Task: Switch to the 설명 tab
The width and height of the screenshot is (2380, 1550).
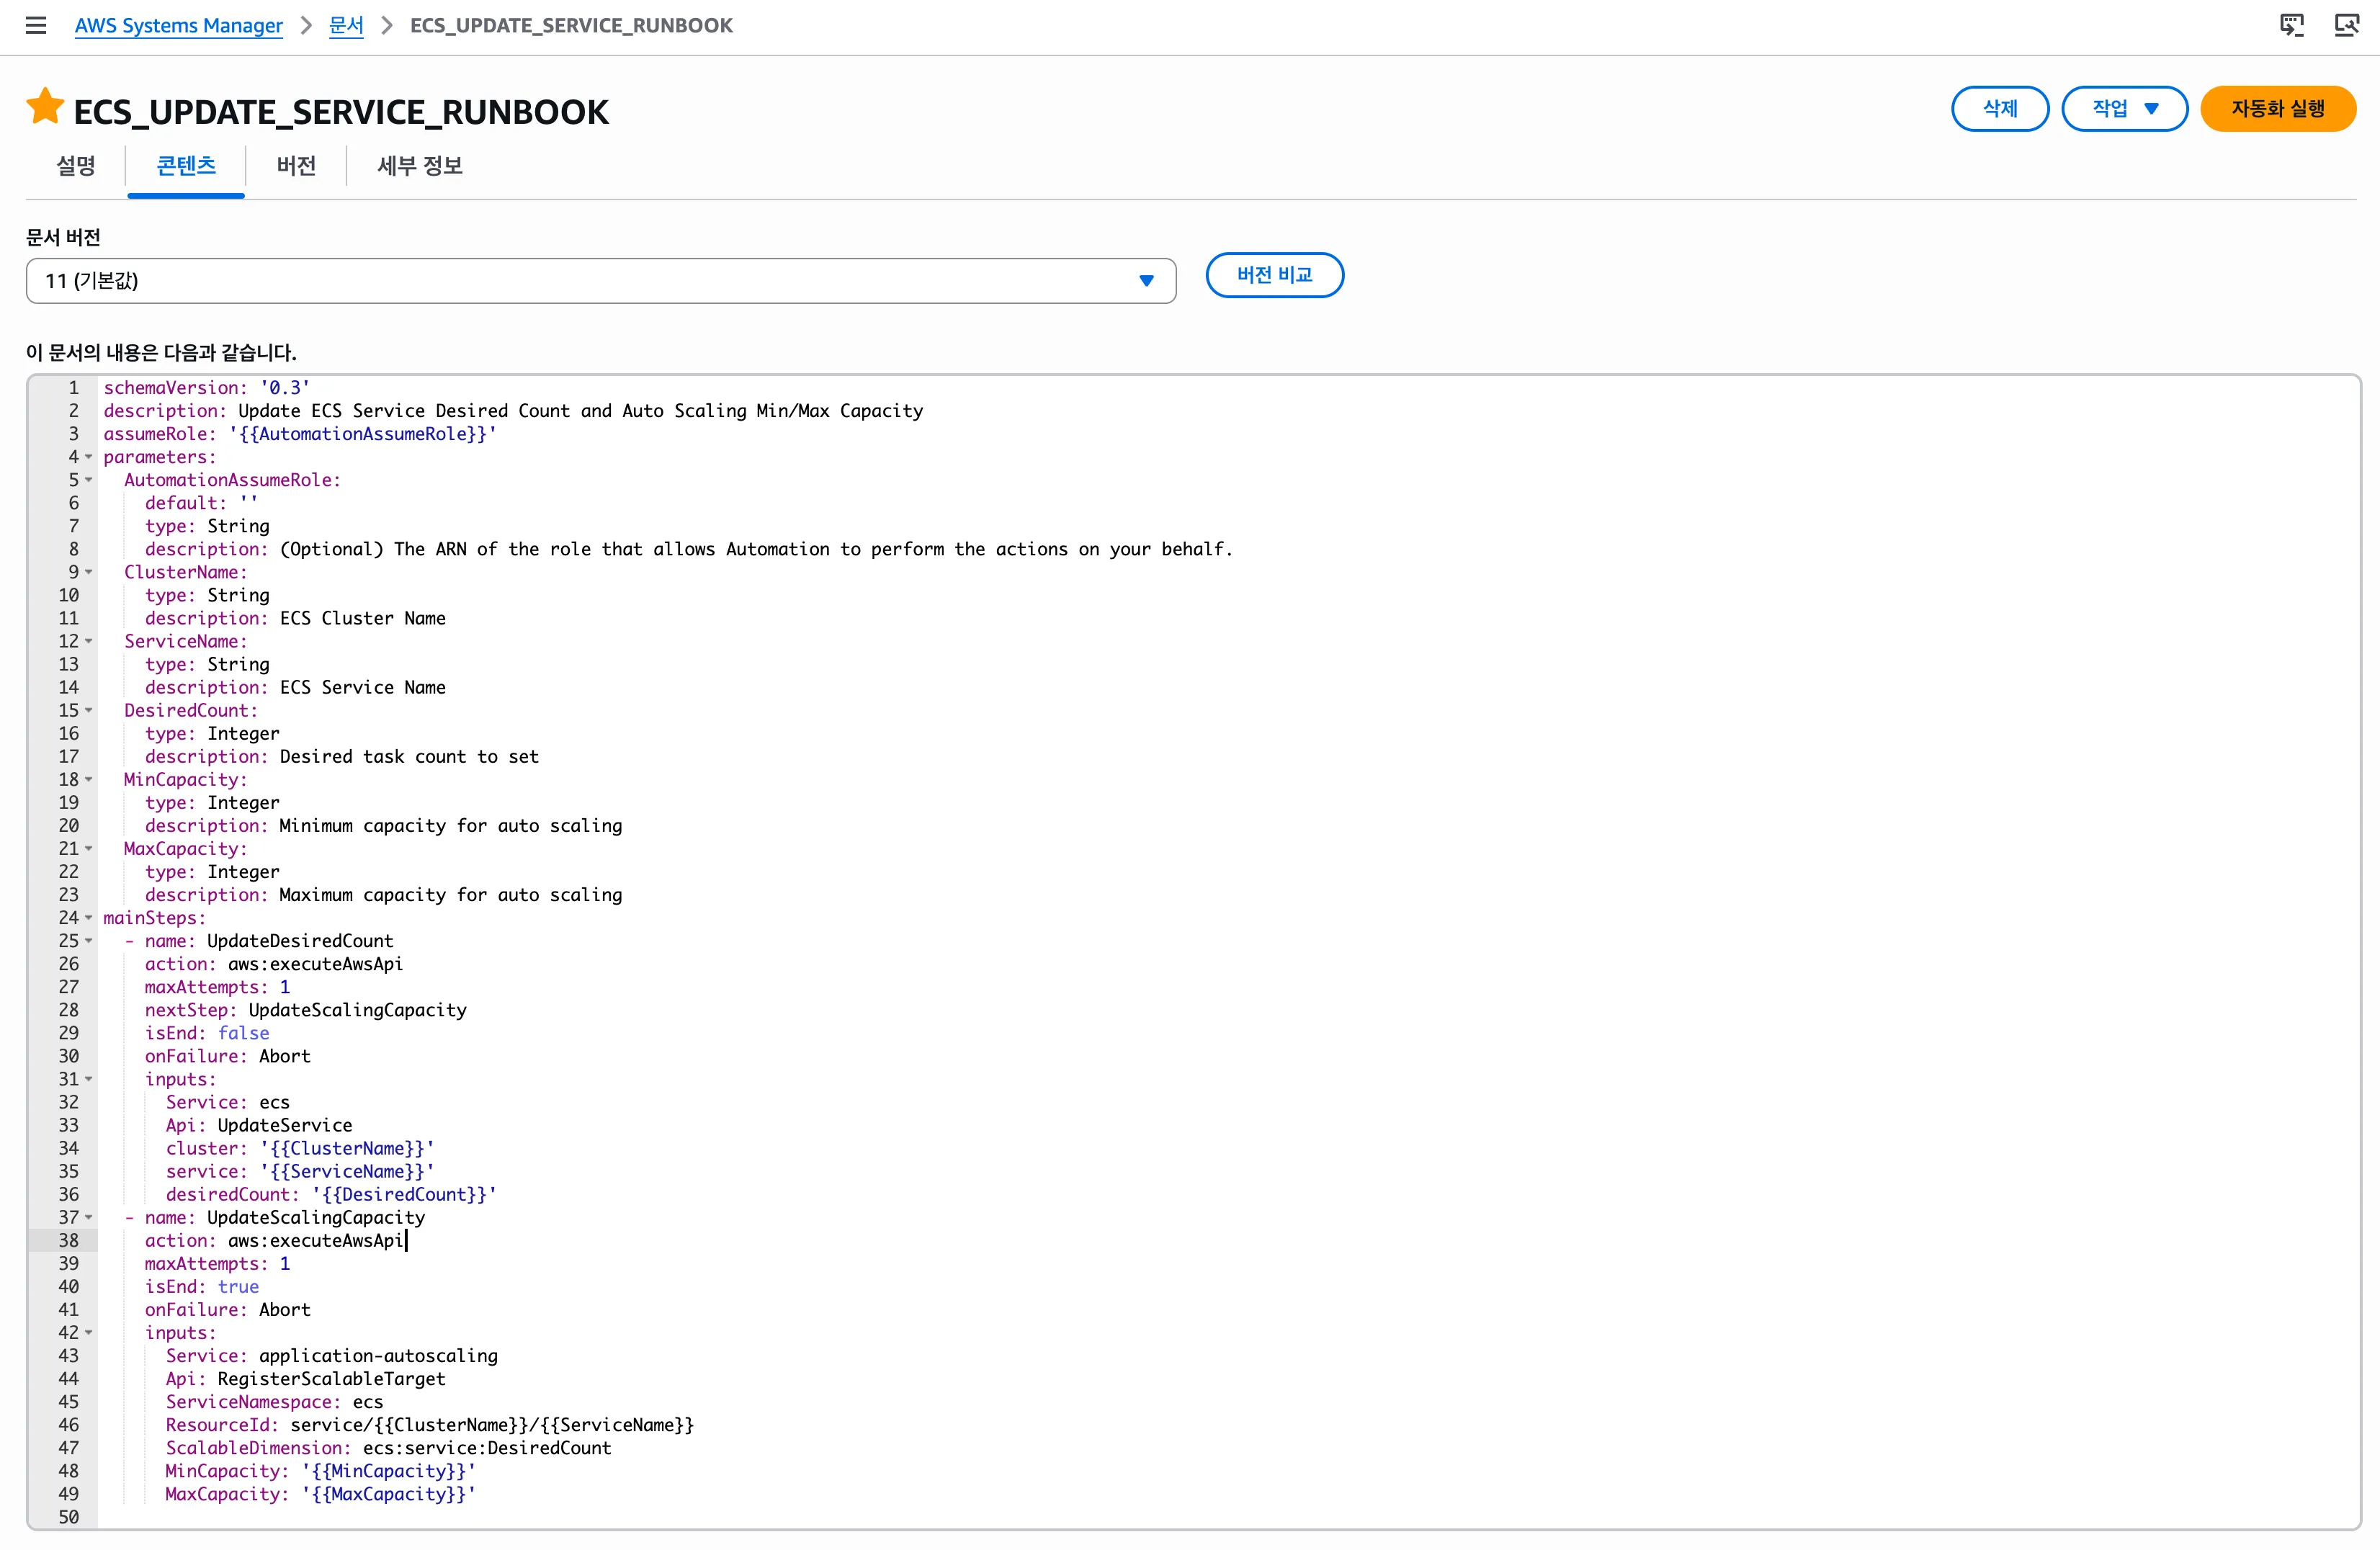Action: (76, 165)
